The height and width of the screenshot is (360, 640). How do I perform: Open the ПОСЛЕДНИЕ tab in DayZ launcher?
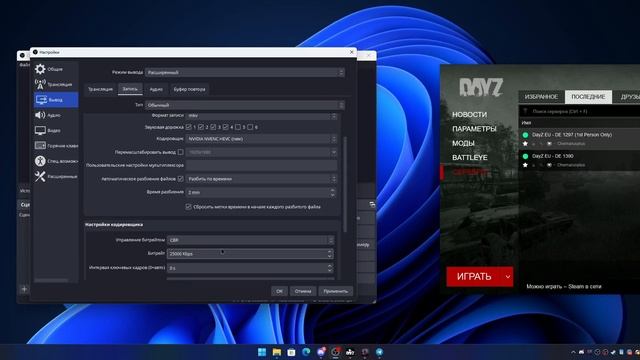tap(588, 97)
